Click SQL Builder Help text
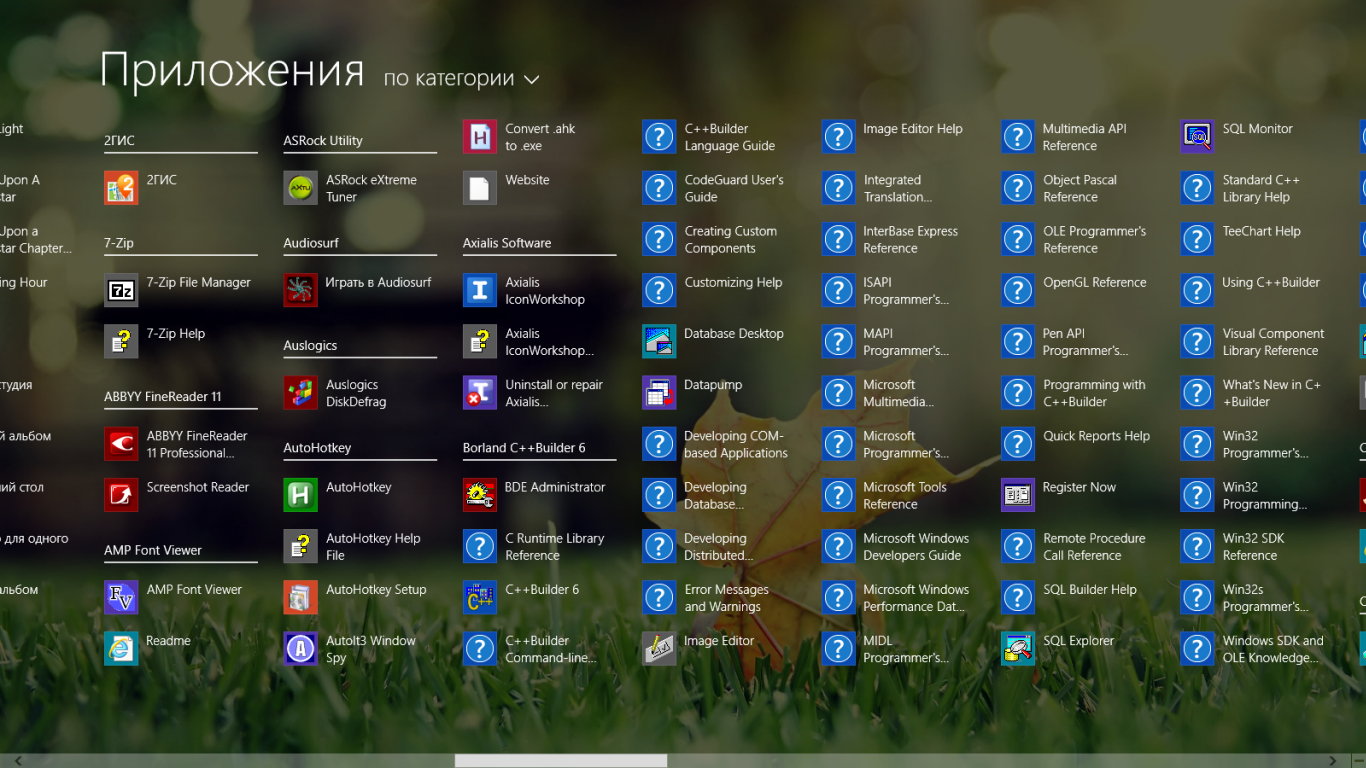This screenshot has width=1366, height=768. pos(1090,590)
